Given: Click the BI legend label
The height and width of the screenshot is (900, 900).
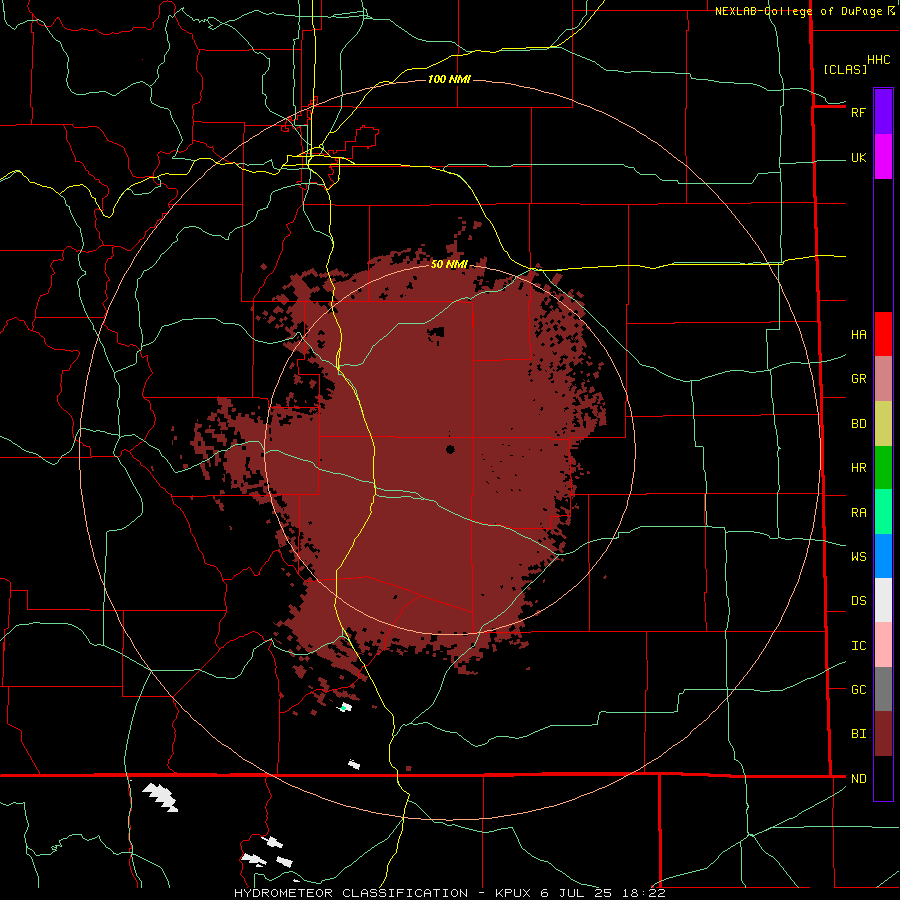Looking at the screenshot, I should (x=858, y=734).
